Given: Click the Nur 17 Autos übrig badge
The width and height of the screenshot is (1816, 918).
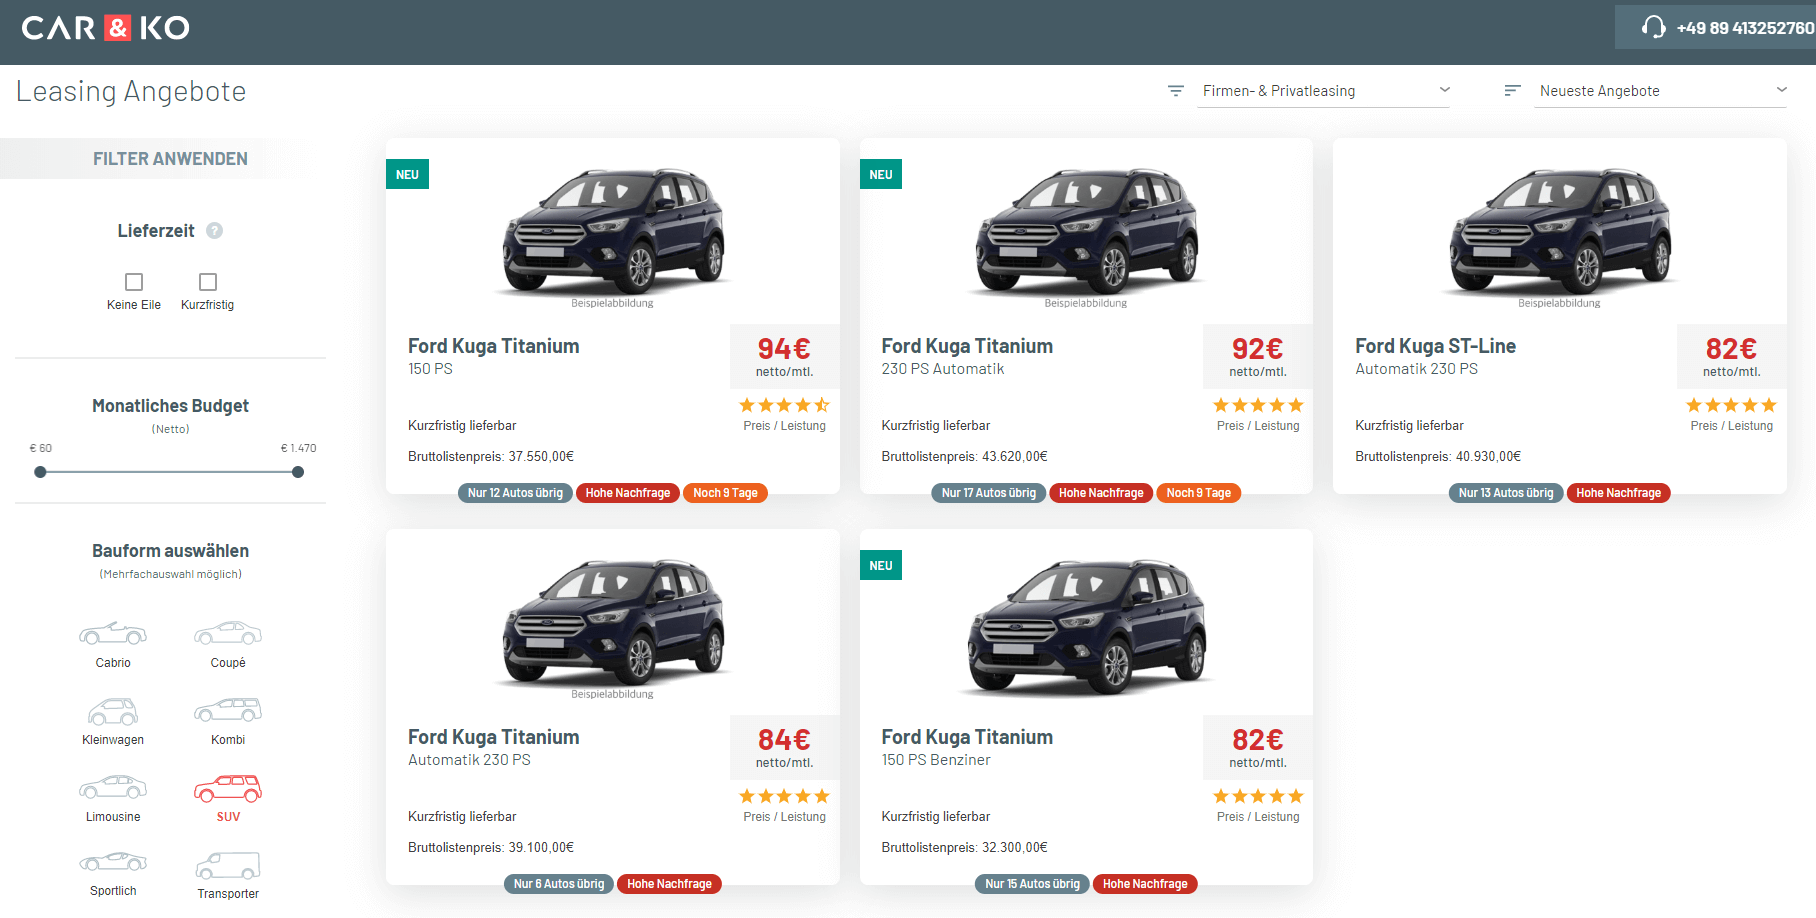Looking at the screenshot, I should coord(989,493).
